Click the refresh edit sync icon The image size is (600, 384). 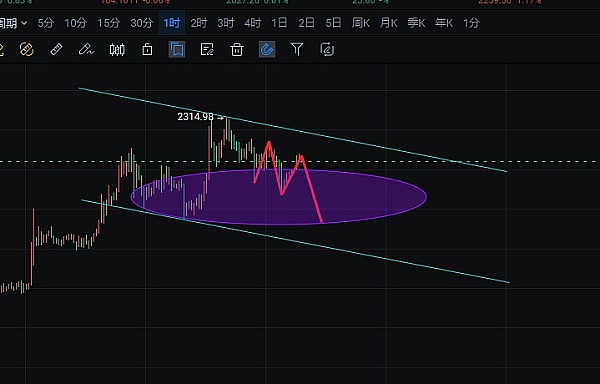[x=327, y=50]
